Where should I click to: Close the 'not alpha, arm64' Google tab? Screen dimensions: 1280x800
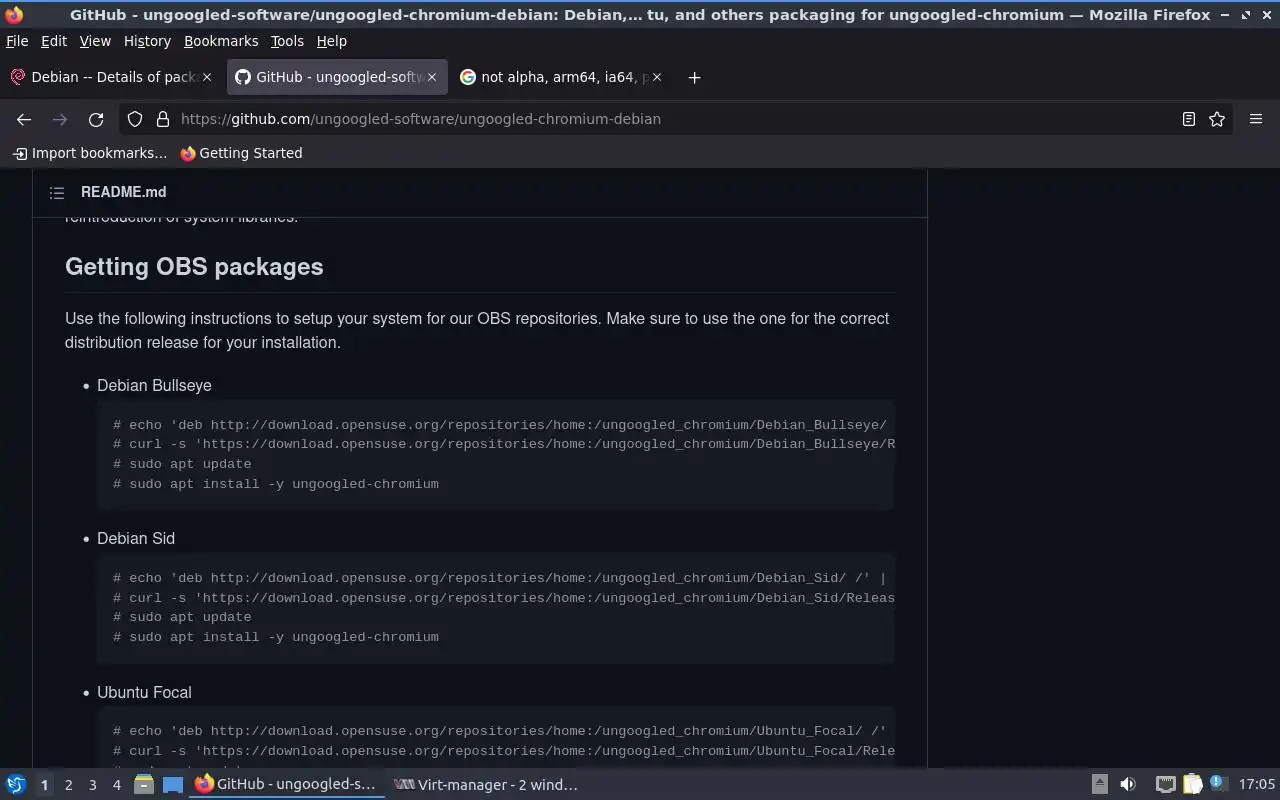[x=657, y=77]
